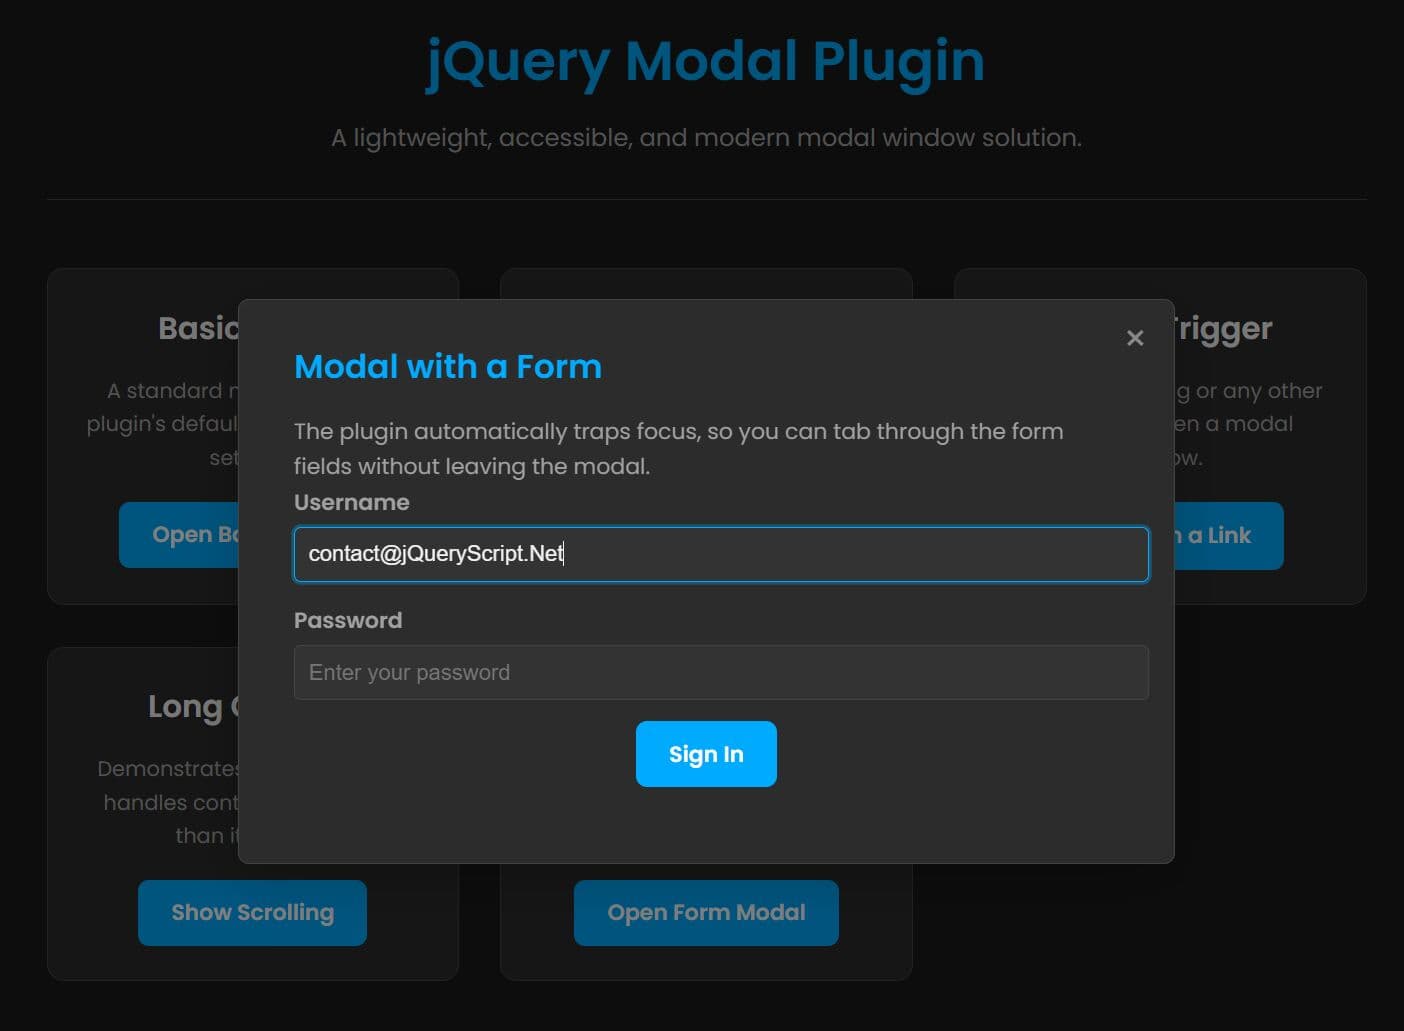Close the Modal with a Form dialog
Image resolution: width=1404 pixels, height=1031 pixels.
(1135, 338)
